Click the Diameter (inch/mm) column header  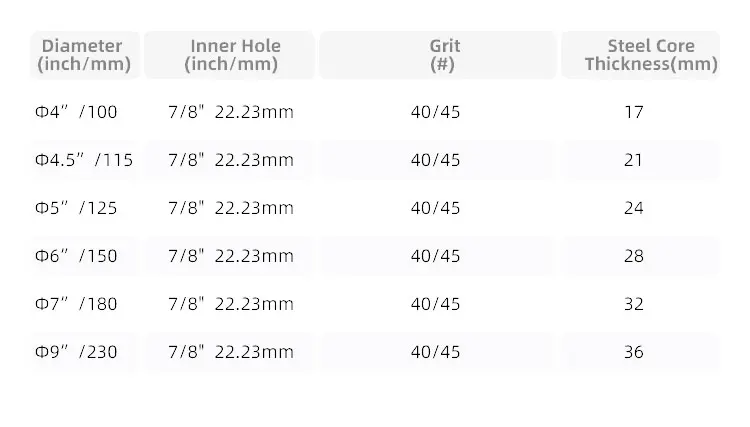pos(85,55)
